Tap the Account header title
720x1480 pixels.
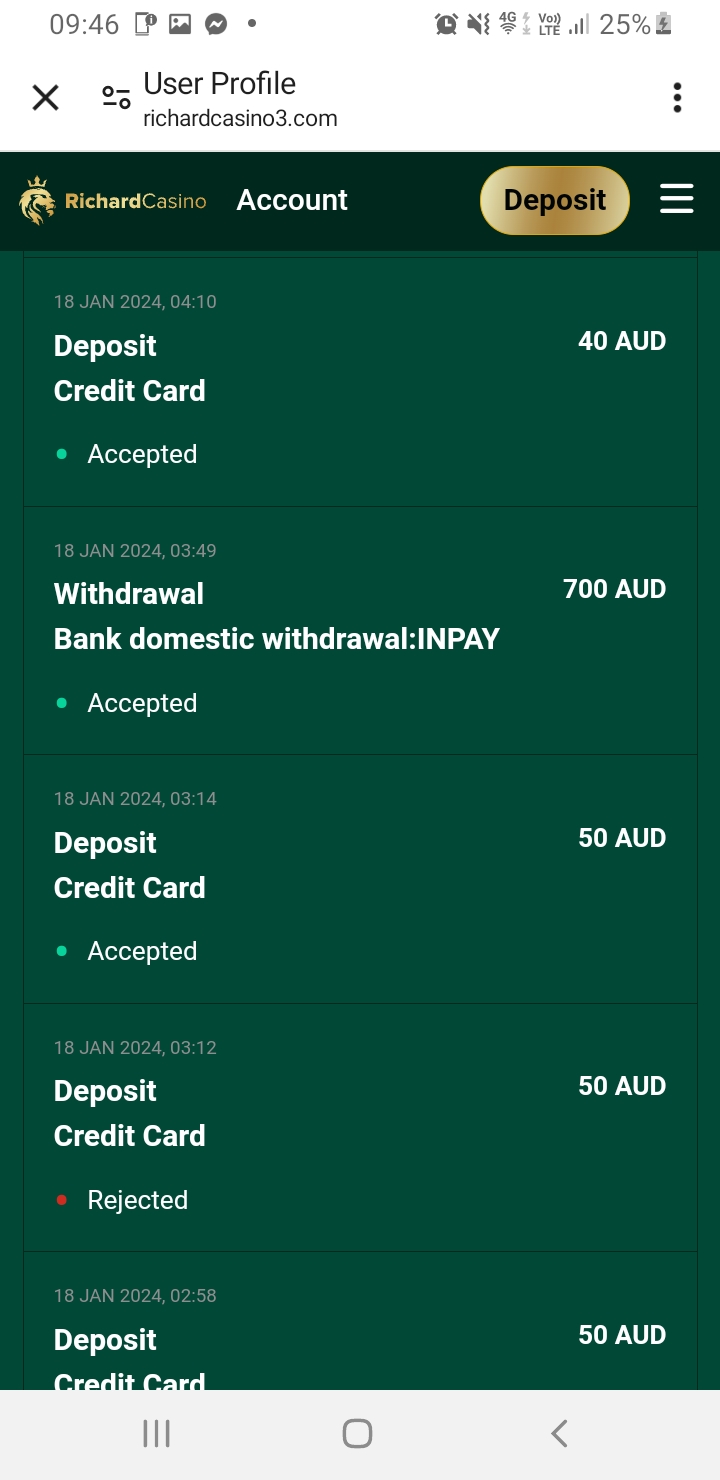[x=292, y=200]
